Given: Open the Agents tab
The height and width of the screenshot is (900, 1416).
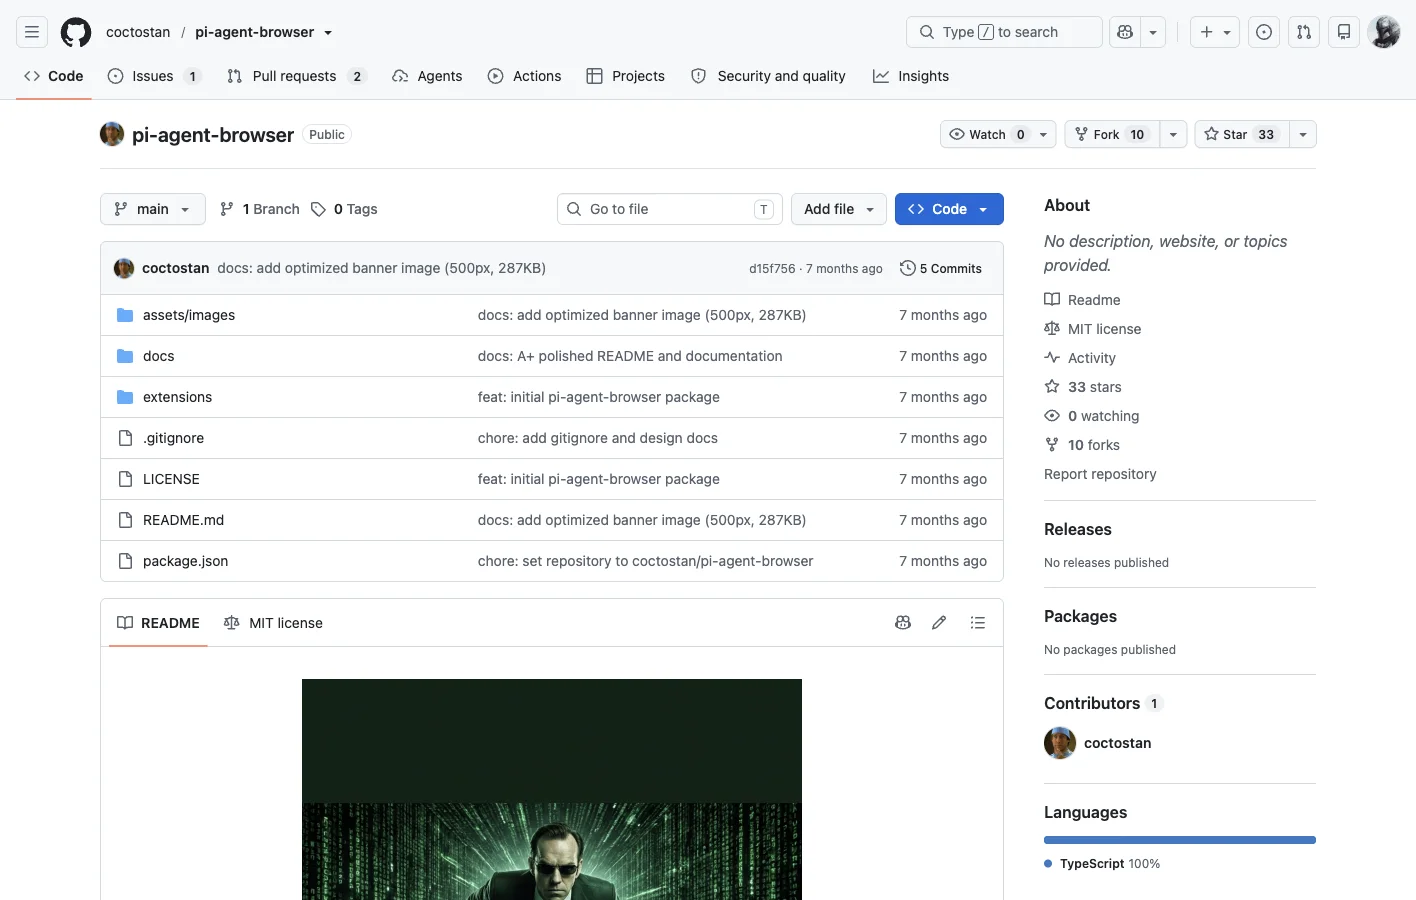Looking at the screenshot, I should [427, 76].
